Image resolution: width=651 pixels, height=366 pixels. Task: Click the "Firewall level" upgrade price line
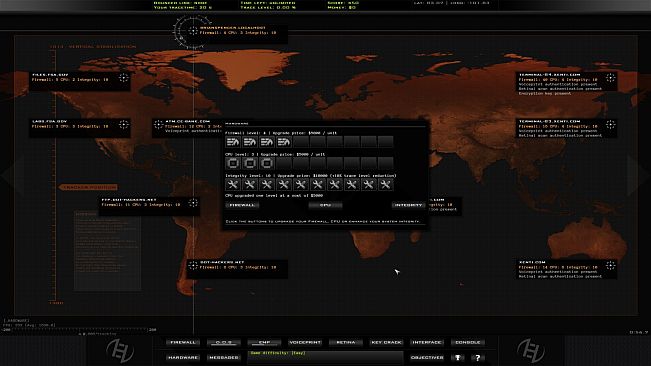281,133
